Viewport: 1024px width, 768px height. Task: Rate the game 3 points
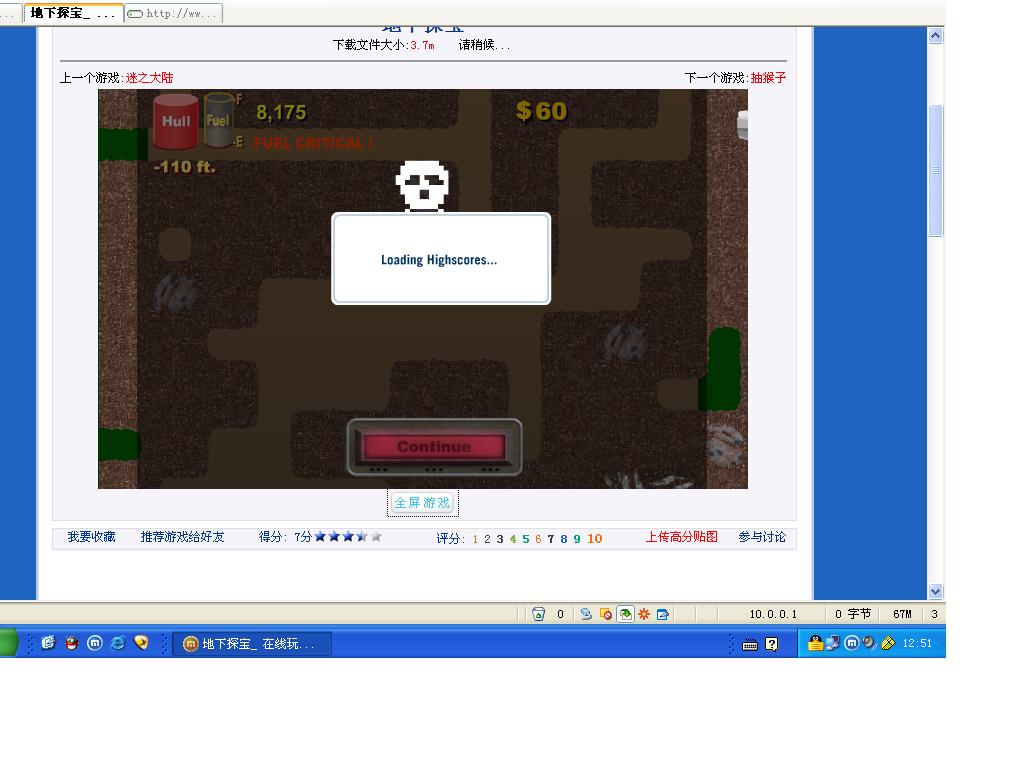point(500,539)
